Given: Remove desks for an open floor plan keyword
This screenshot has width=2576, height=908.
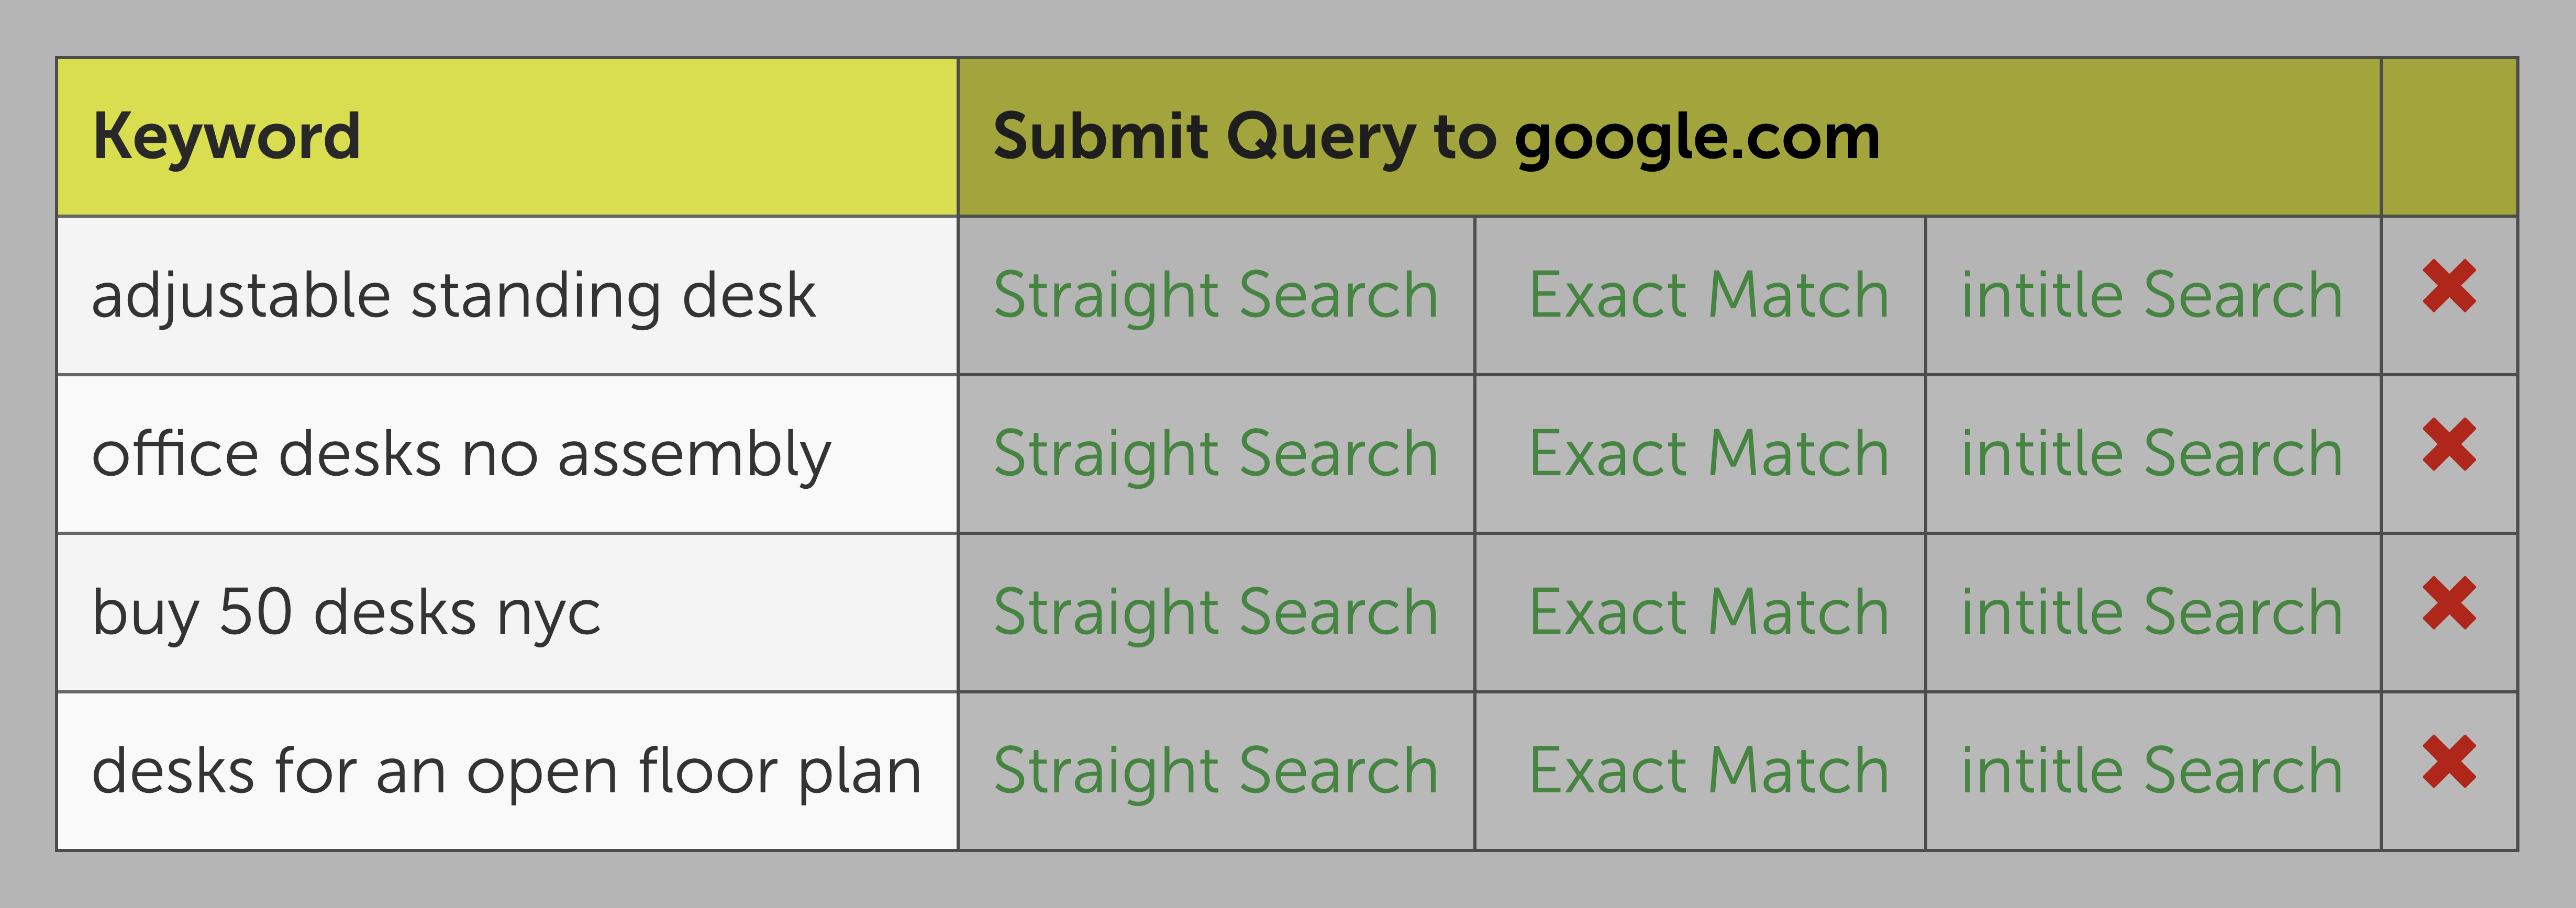Looking at the screenshot, I should (x=2449, y=761).
